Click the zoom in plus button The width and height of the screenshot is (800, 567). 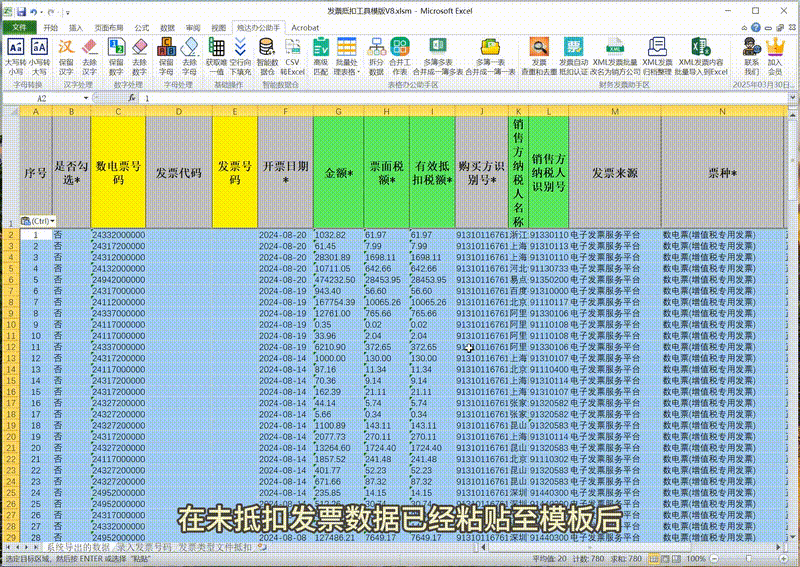tap(784, 559)
